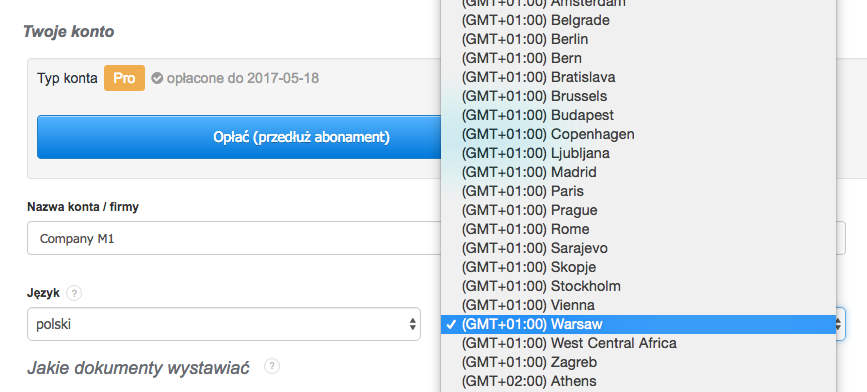Click Opłać (przedłuż abonament) button
Screen dimensions: 867x392
[x=239, y=137]
